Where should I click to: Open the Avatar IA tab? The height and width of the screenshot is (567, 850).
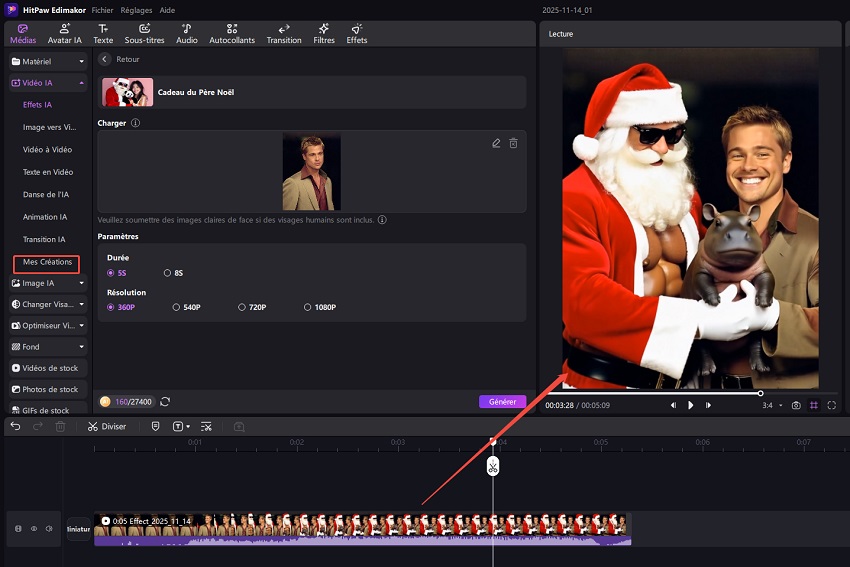(x=65, y=34)
